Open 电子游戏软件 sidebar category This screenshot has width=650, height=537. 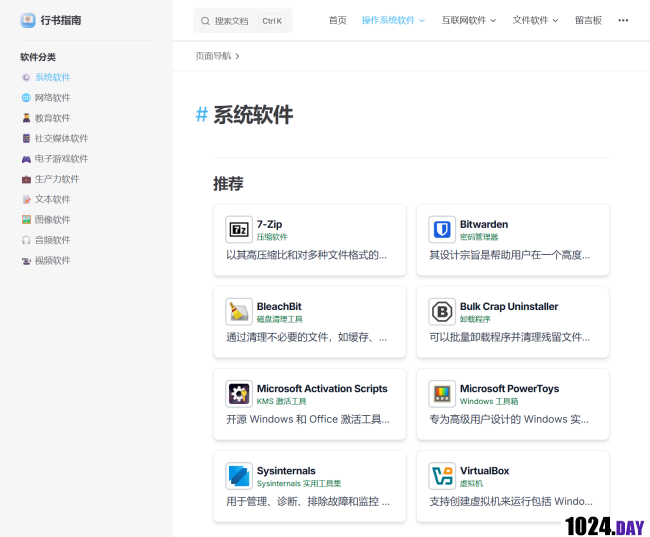[61, 159]
